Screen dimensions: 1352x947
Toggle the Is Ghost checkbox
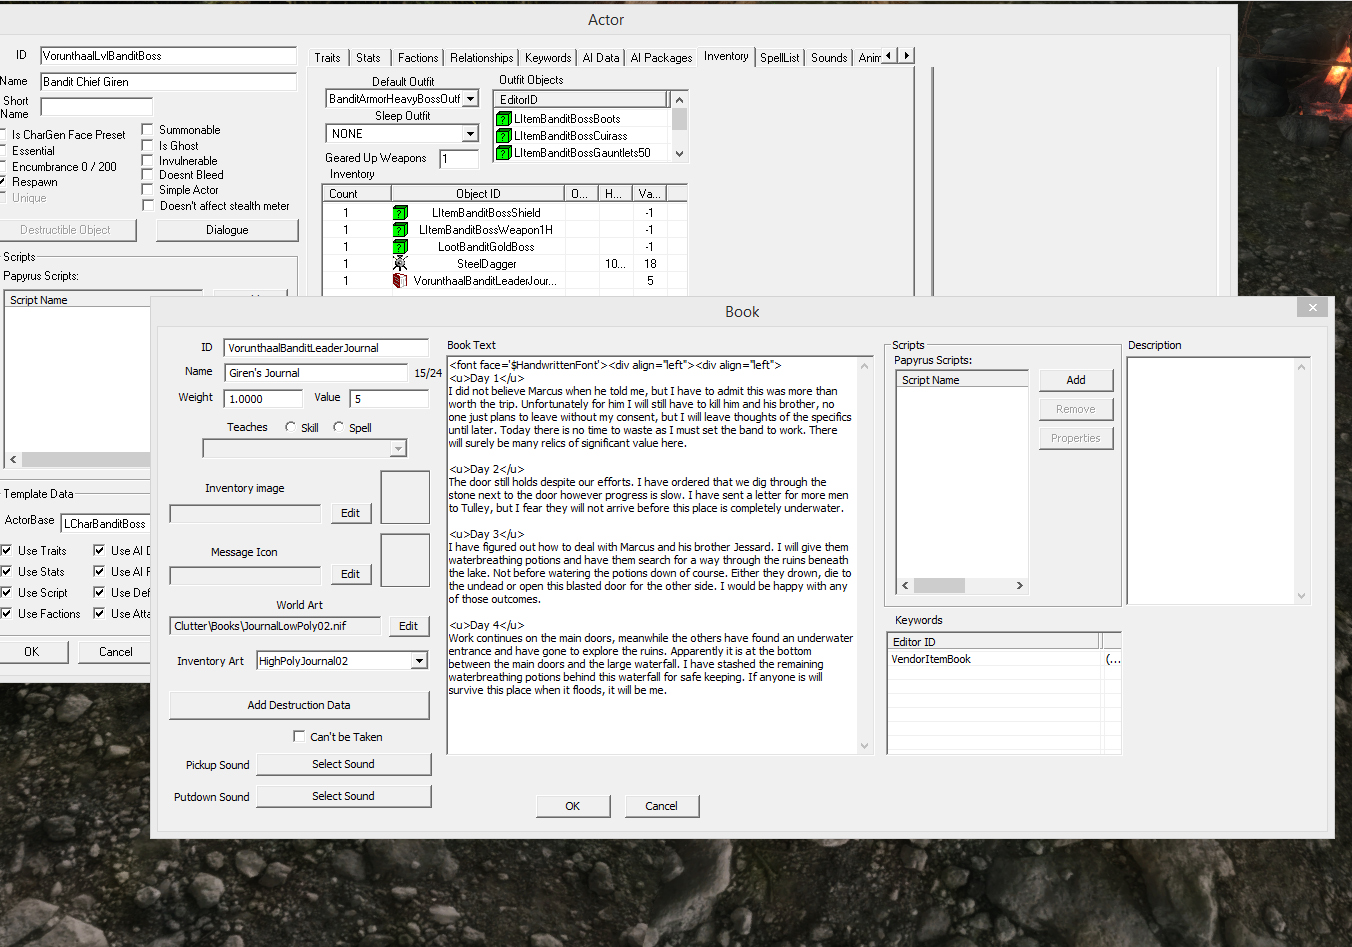pyautogui.click(x=147, y=146)
